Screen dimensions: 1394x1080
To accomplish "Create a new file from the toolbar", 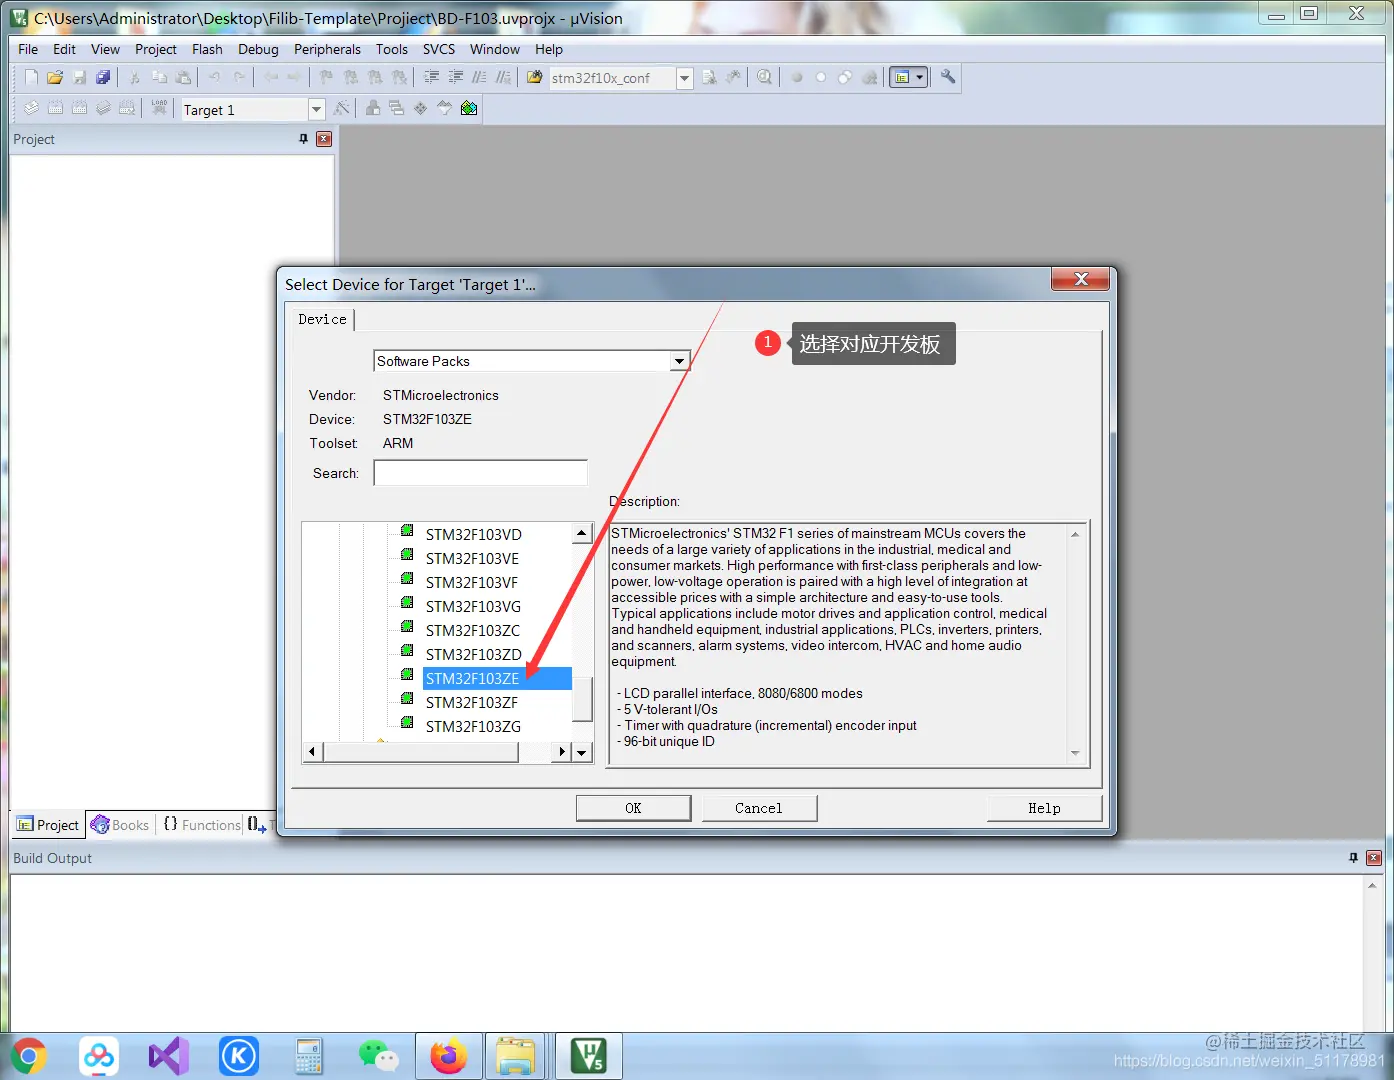I will click(x=31, y=77).
